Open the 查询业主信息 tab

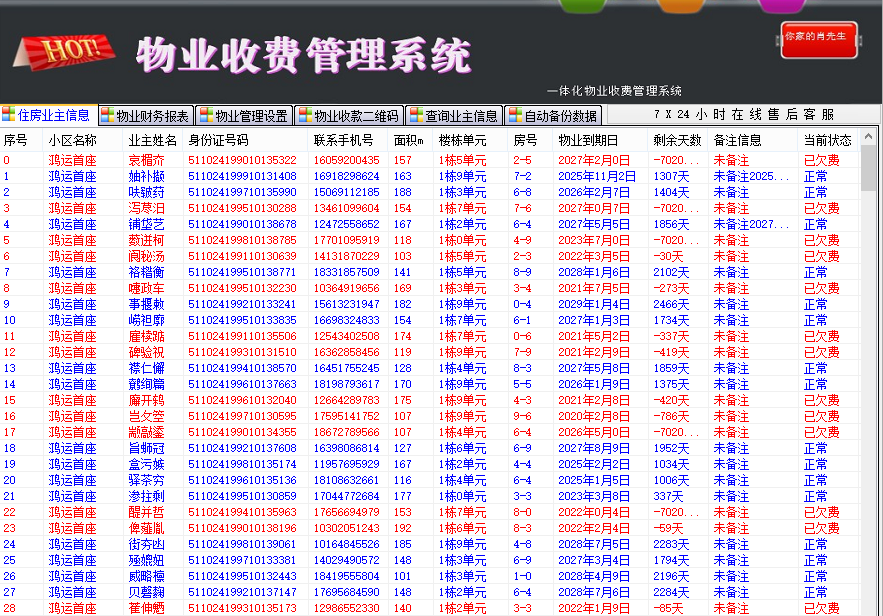[454, 115]
